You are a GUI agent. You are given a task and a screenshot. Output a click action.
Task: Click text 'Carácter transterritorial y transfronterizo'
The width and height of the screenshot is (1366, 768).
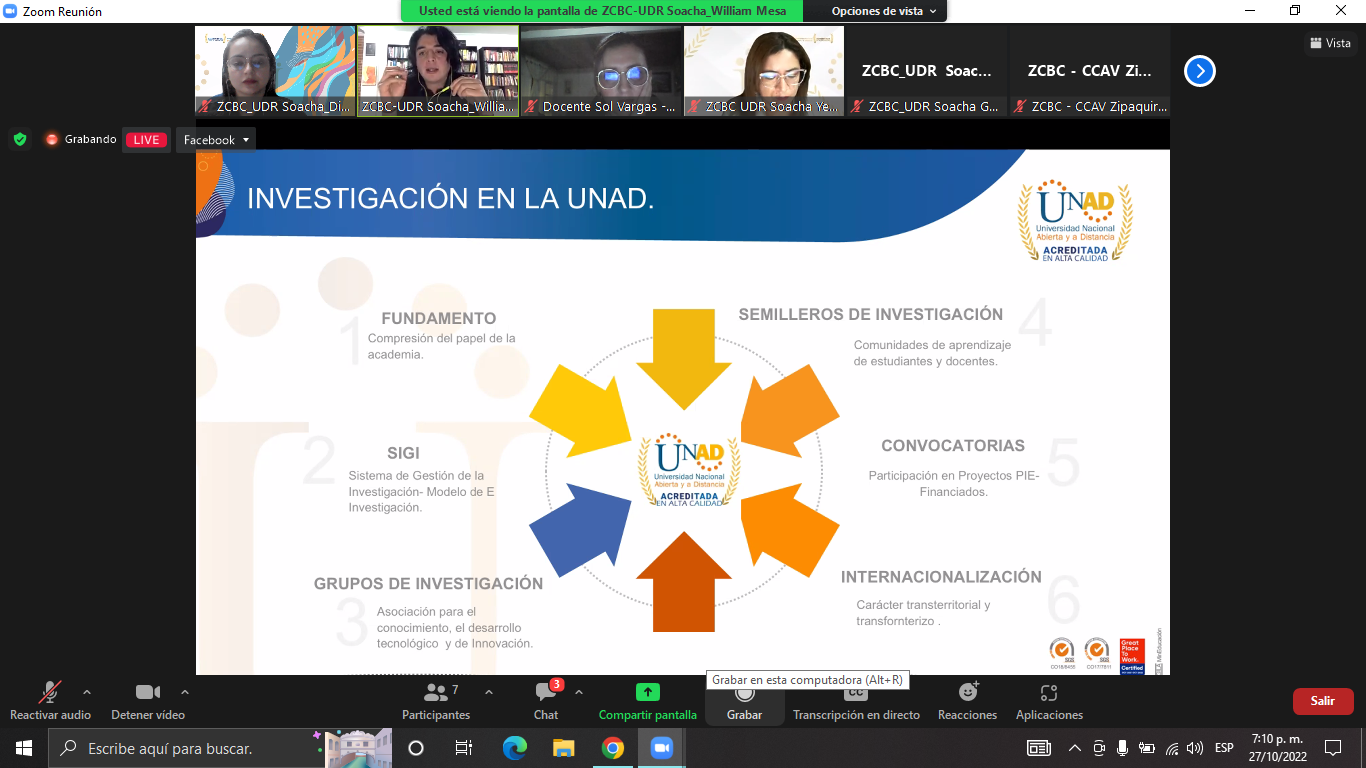(923, 613)
